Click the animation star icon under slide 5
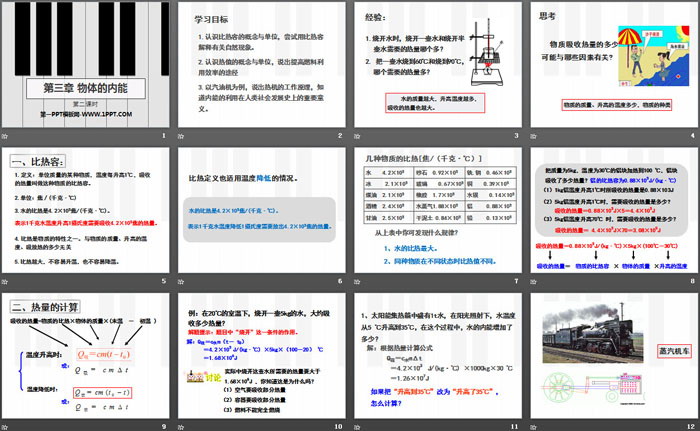This screenshot has height=431, width=700. [5, 281]
